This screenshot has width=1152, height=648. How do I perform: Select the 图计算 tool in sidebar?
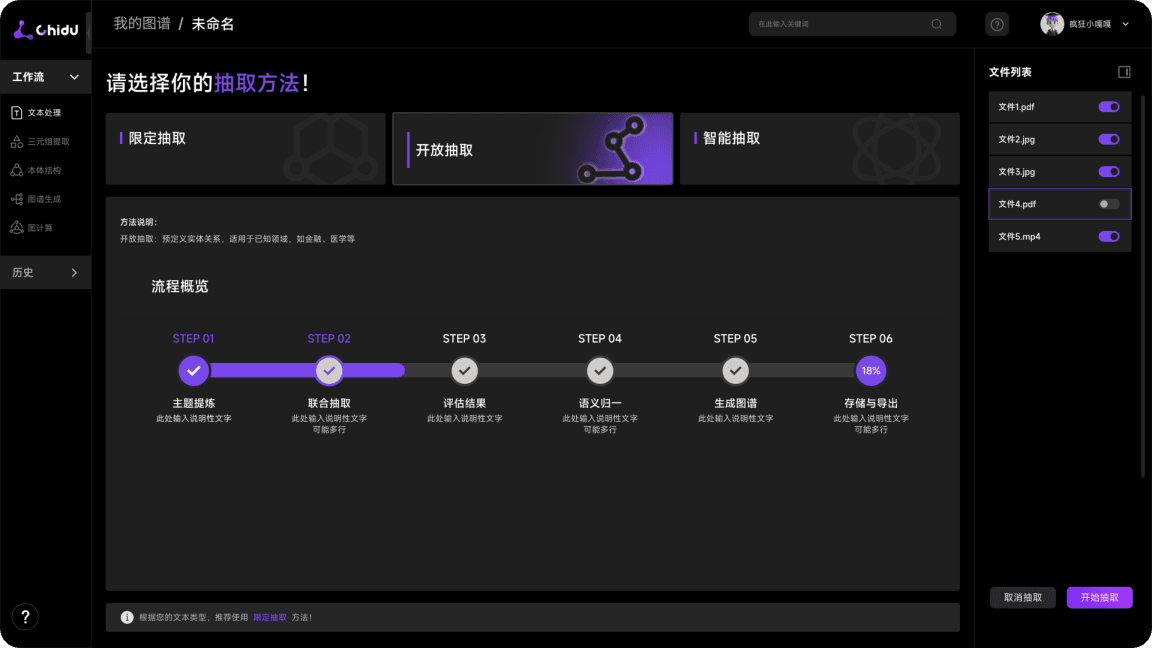pyautogui.click(x=45, y=227)
